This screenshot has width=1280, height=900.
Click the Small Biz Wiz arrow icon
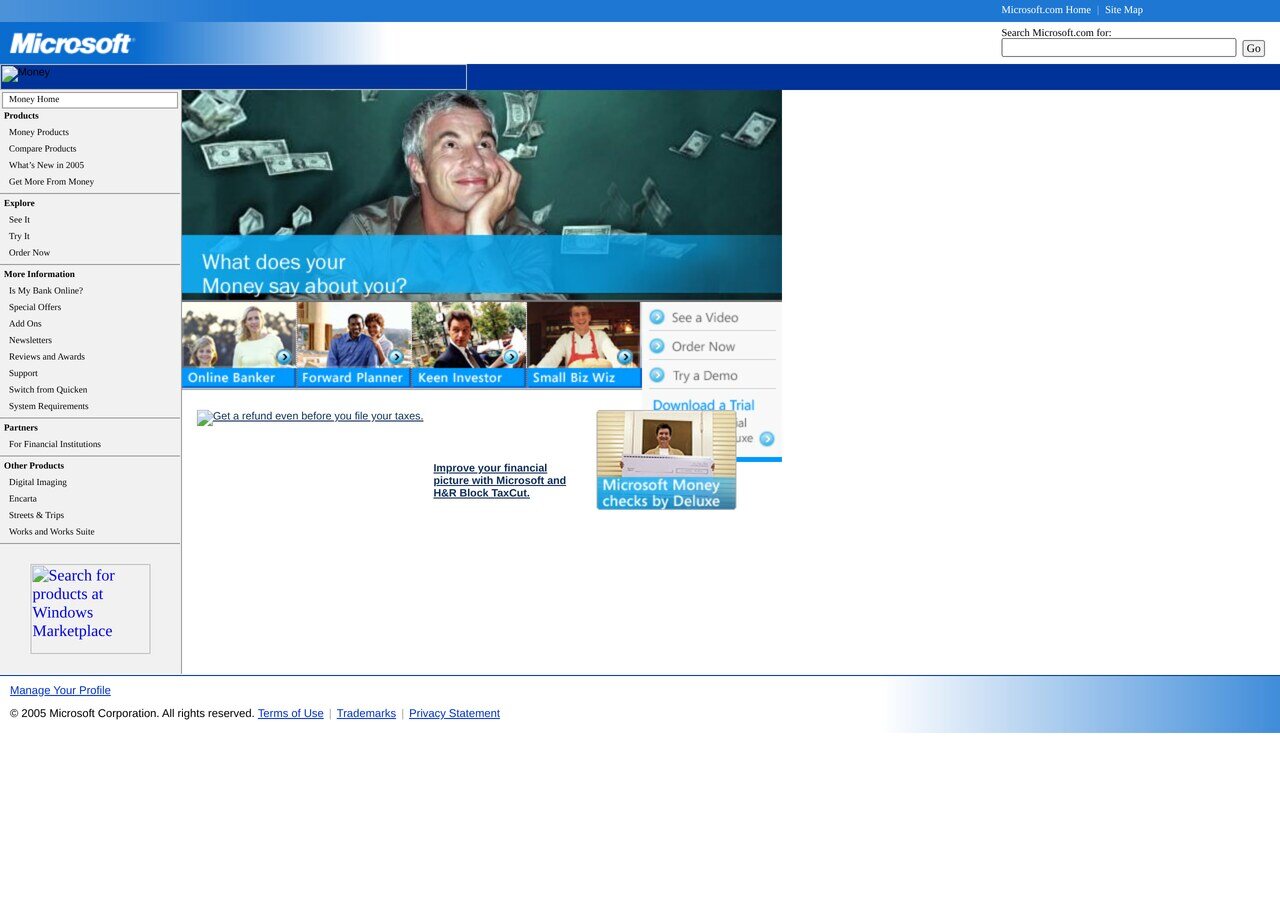[x=625, y=357]
